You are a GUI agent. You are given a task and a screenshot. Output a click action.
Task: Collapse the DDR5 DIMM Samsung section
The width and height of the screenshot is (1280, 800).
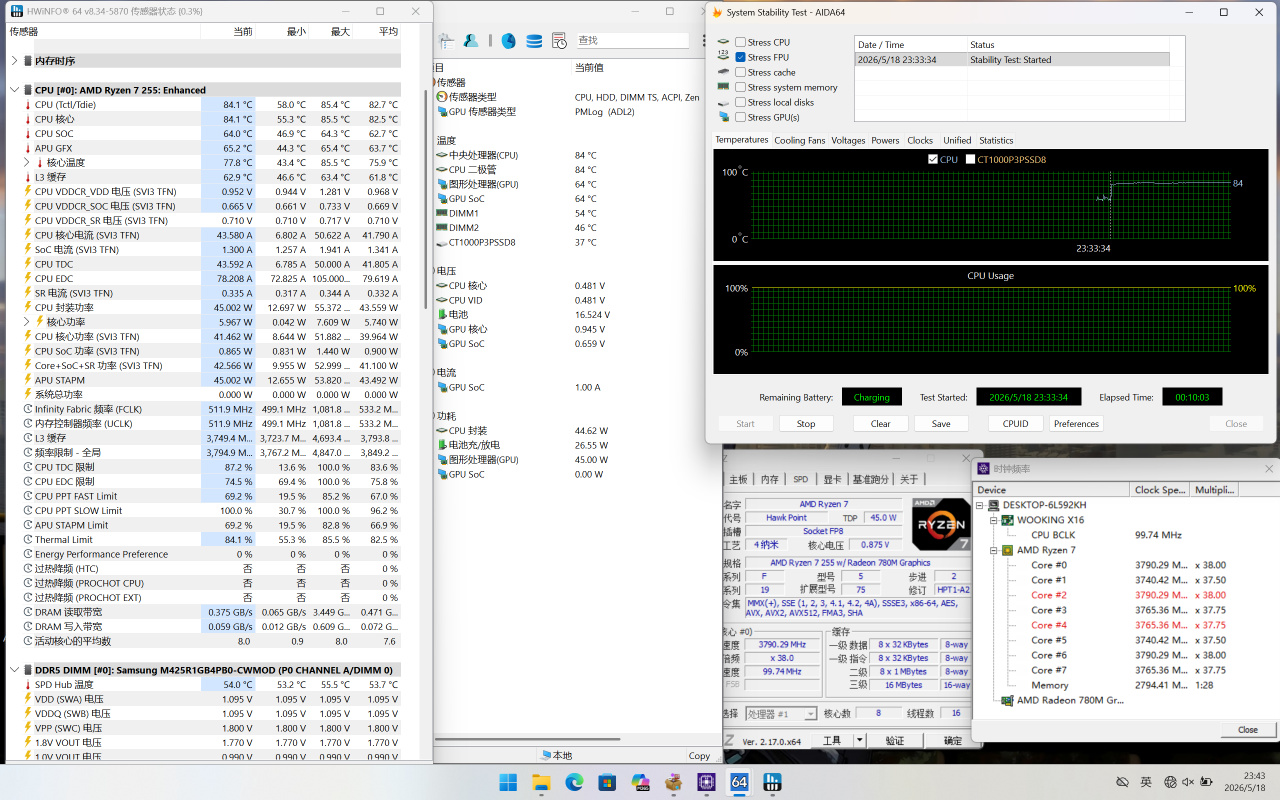[14, 670]
